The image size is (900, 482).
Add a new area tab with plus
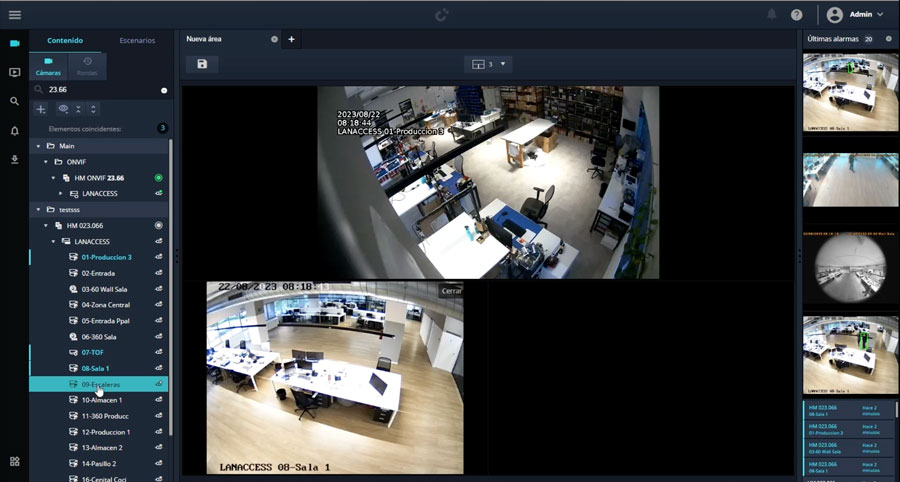click(x=291, y=39)
